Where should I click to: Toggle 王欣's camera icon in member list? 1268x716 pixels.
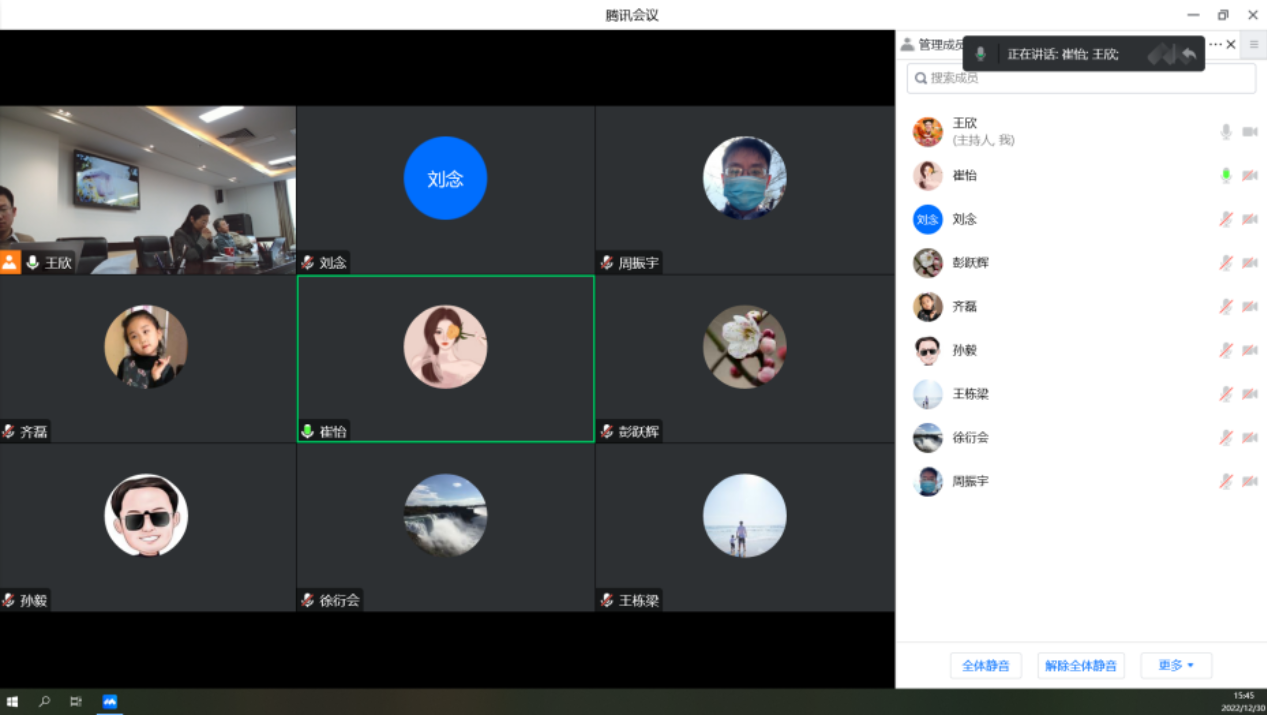tap(1249, 132)
